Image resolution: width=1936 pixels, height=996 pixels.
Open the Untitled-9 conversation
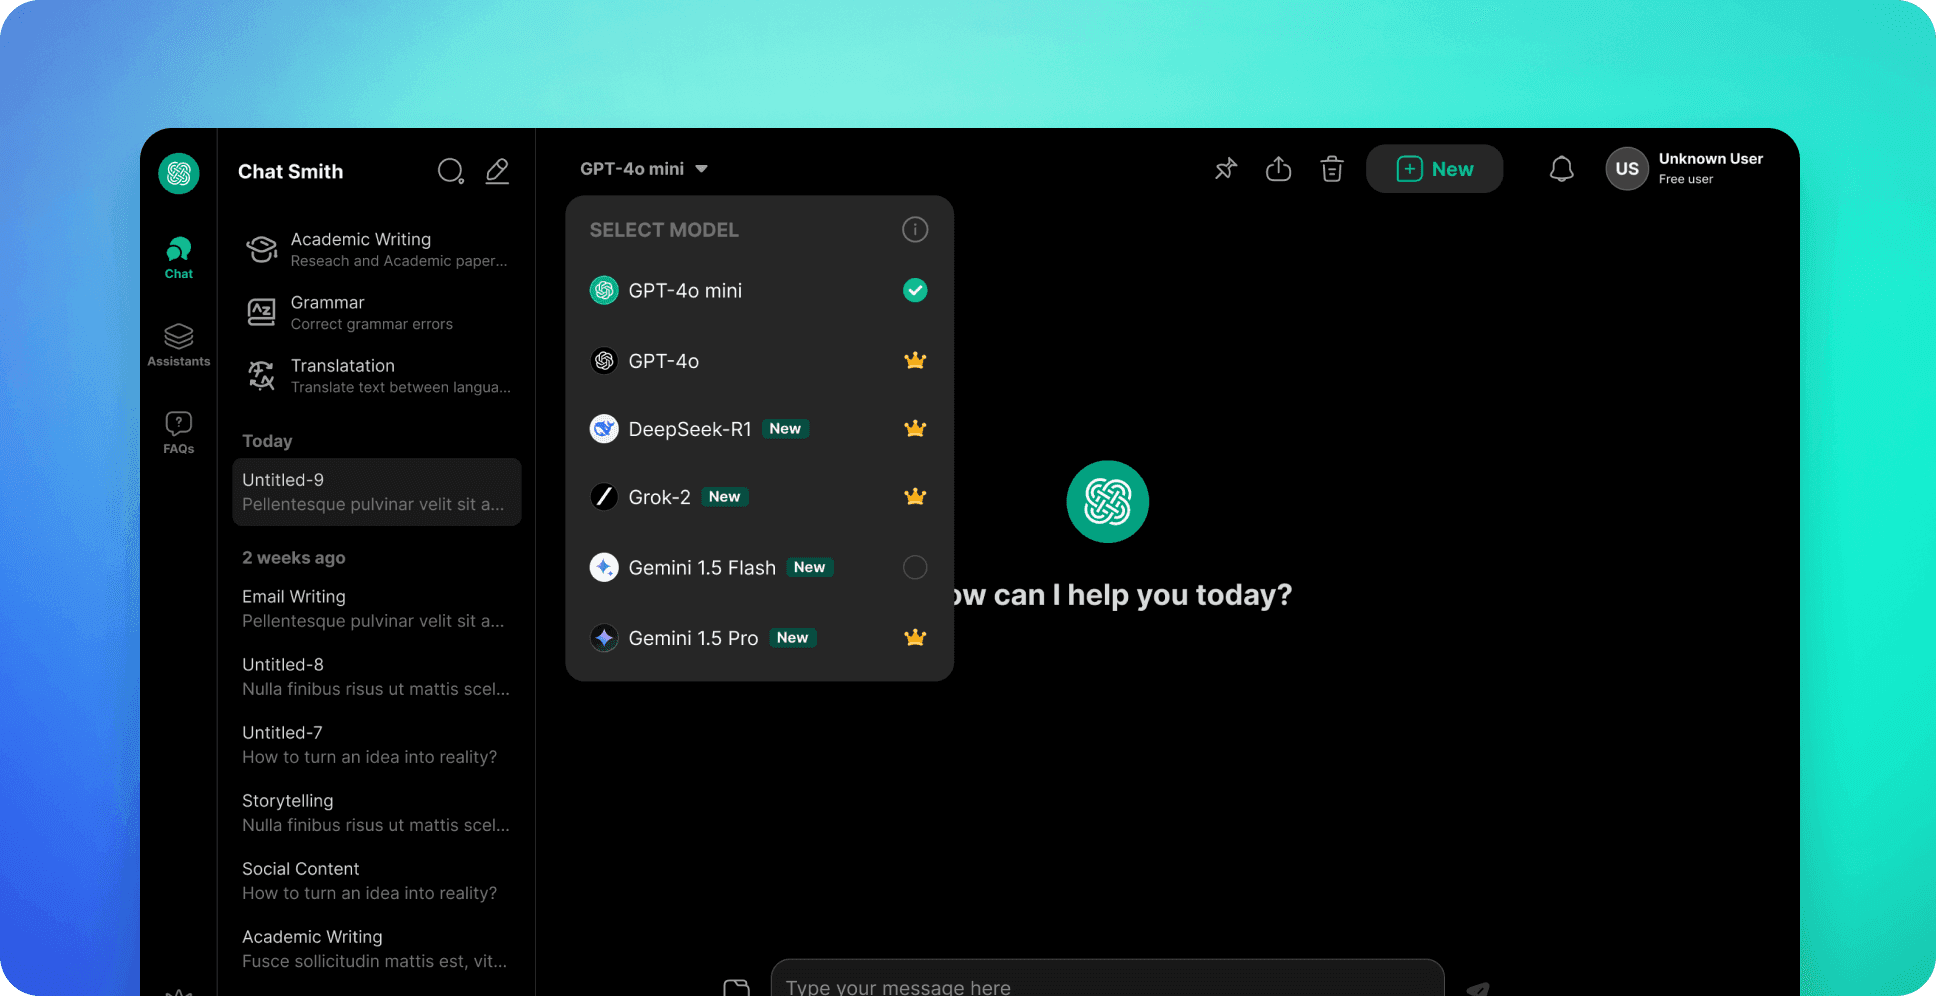click(x=377, y=492)
